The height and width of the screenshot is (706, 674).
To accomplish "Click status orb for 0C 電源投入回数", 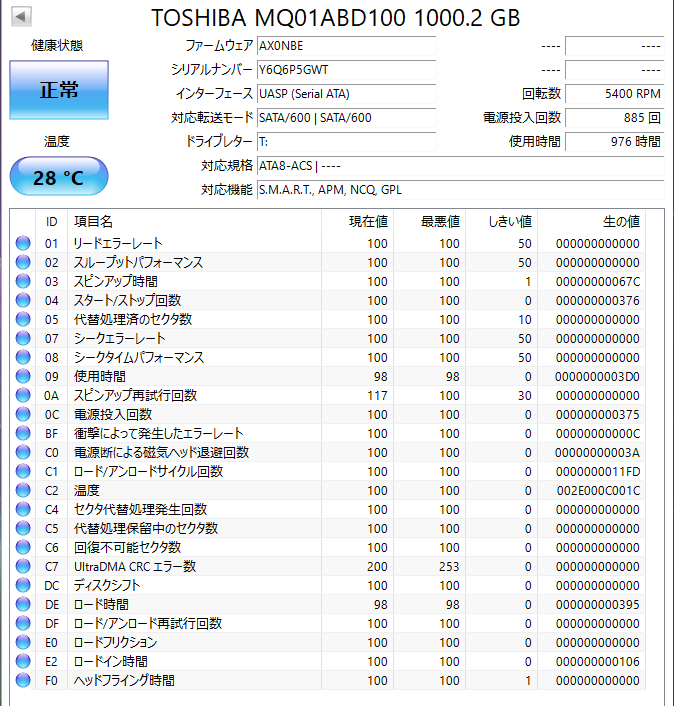I will coord(23,414).
